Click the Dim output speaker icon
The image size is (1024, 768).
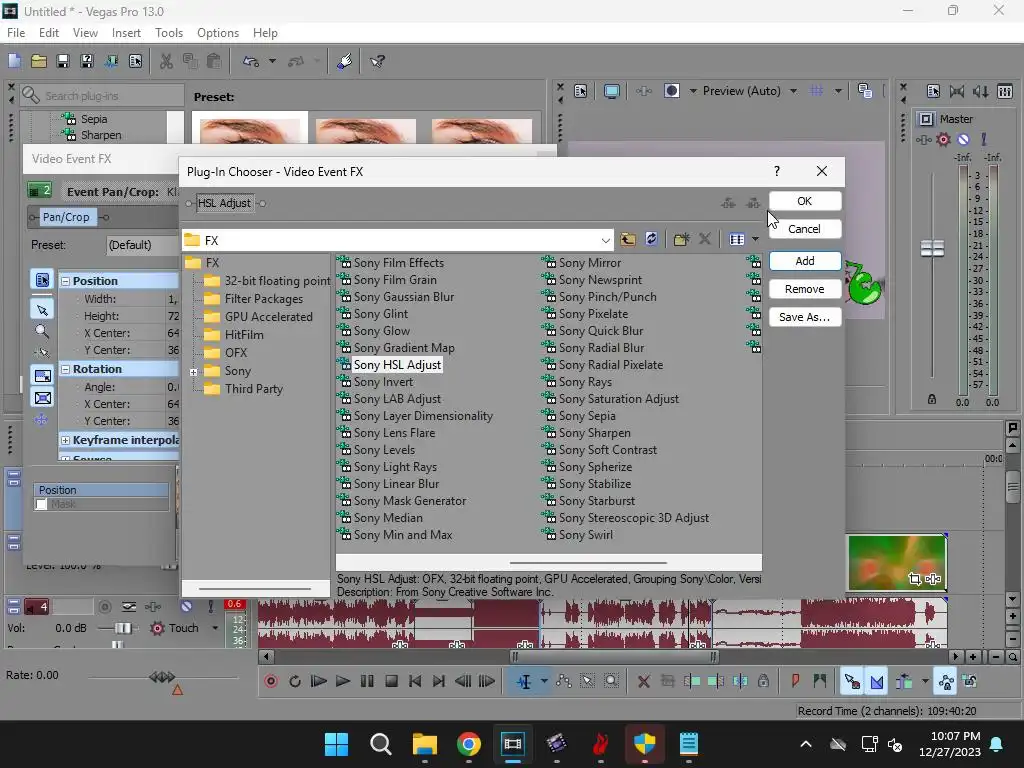click(x=981, y=91)
